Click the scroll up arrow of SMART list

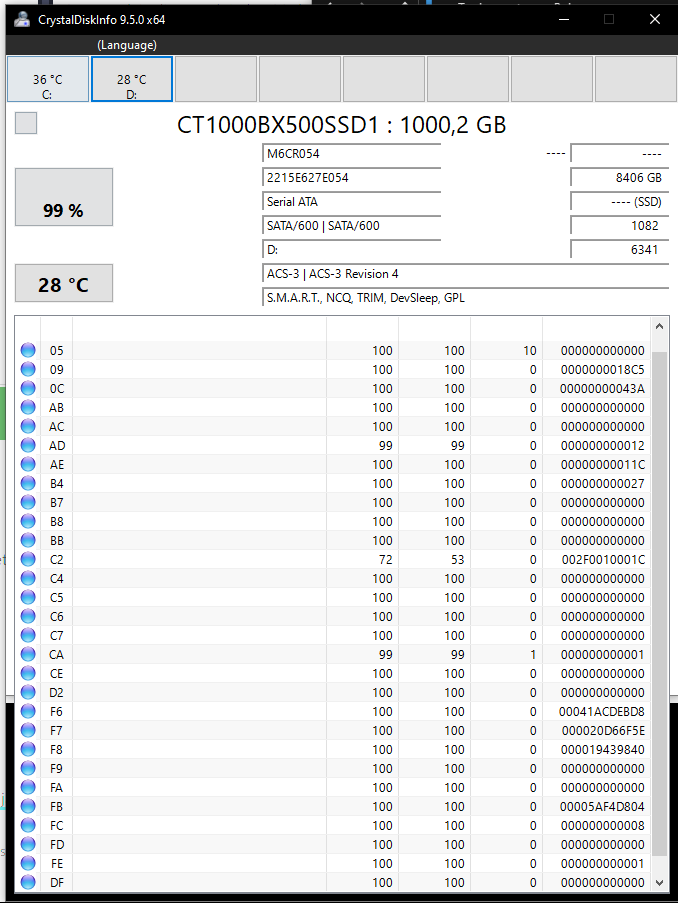660,326
